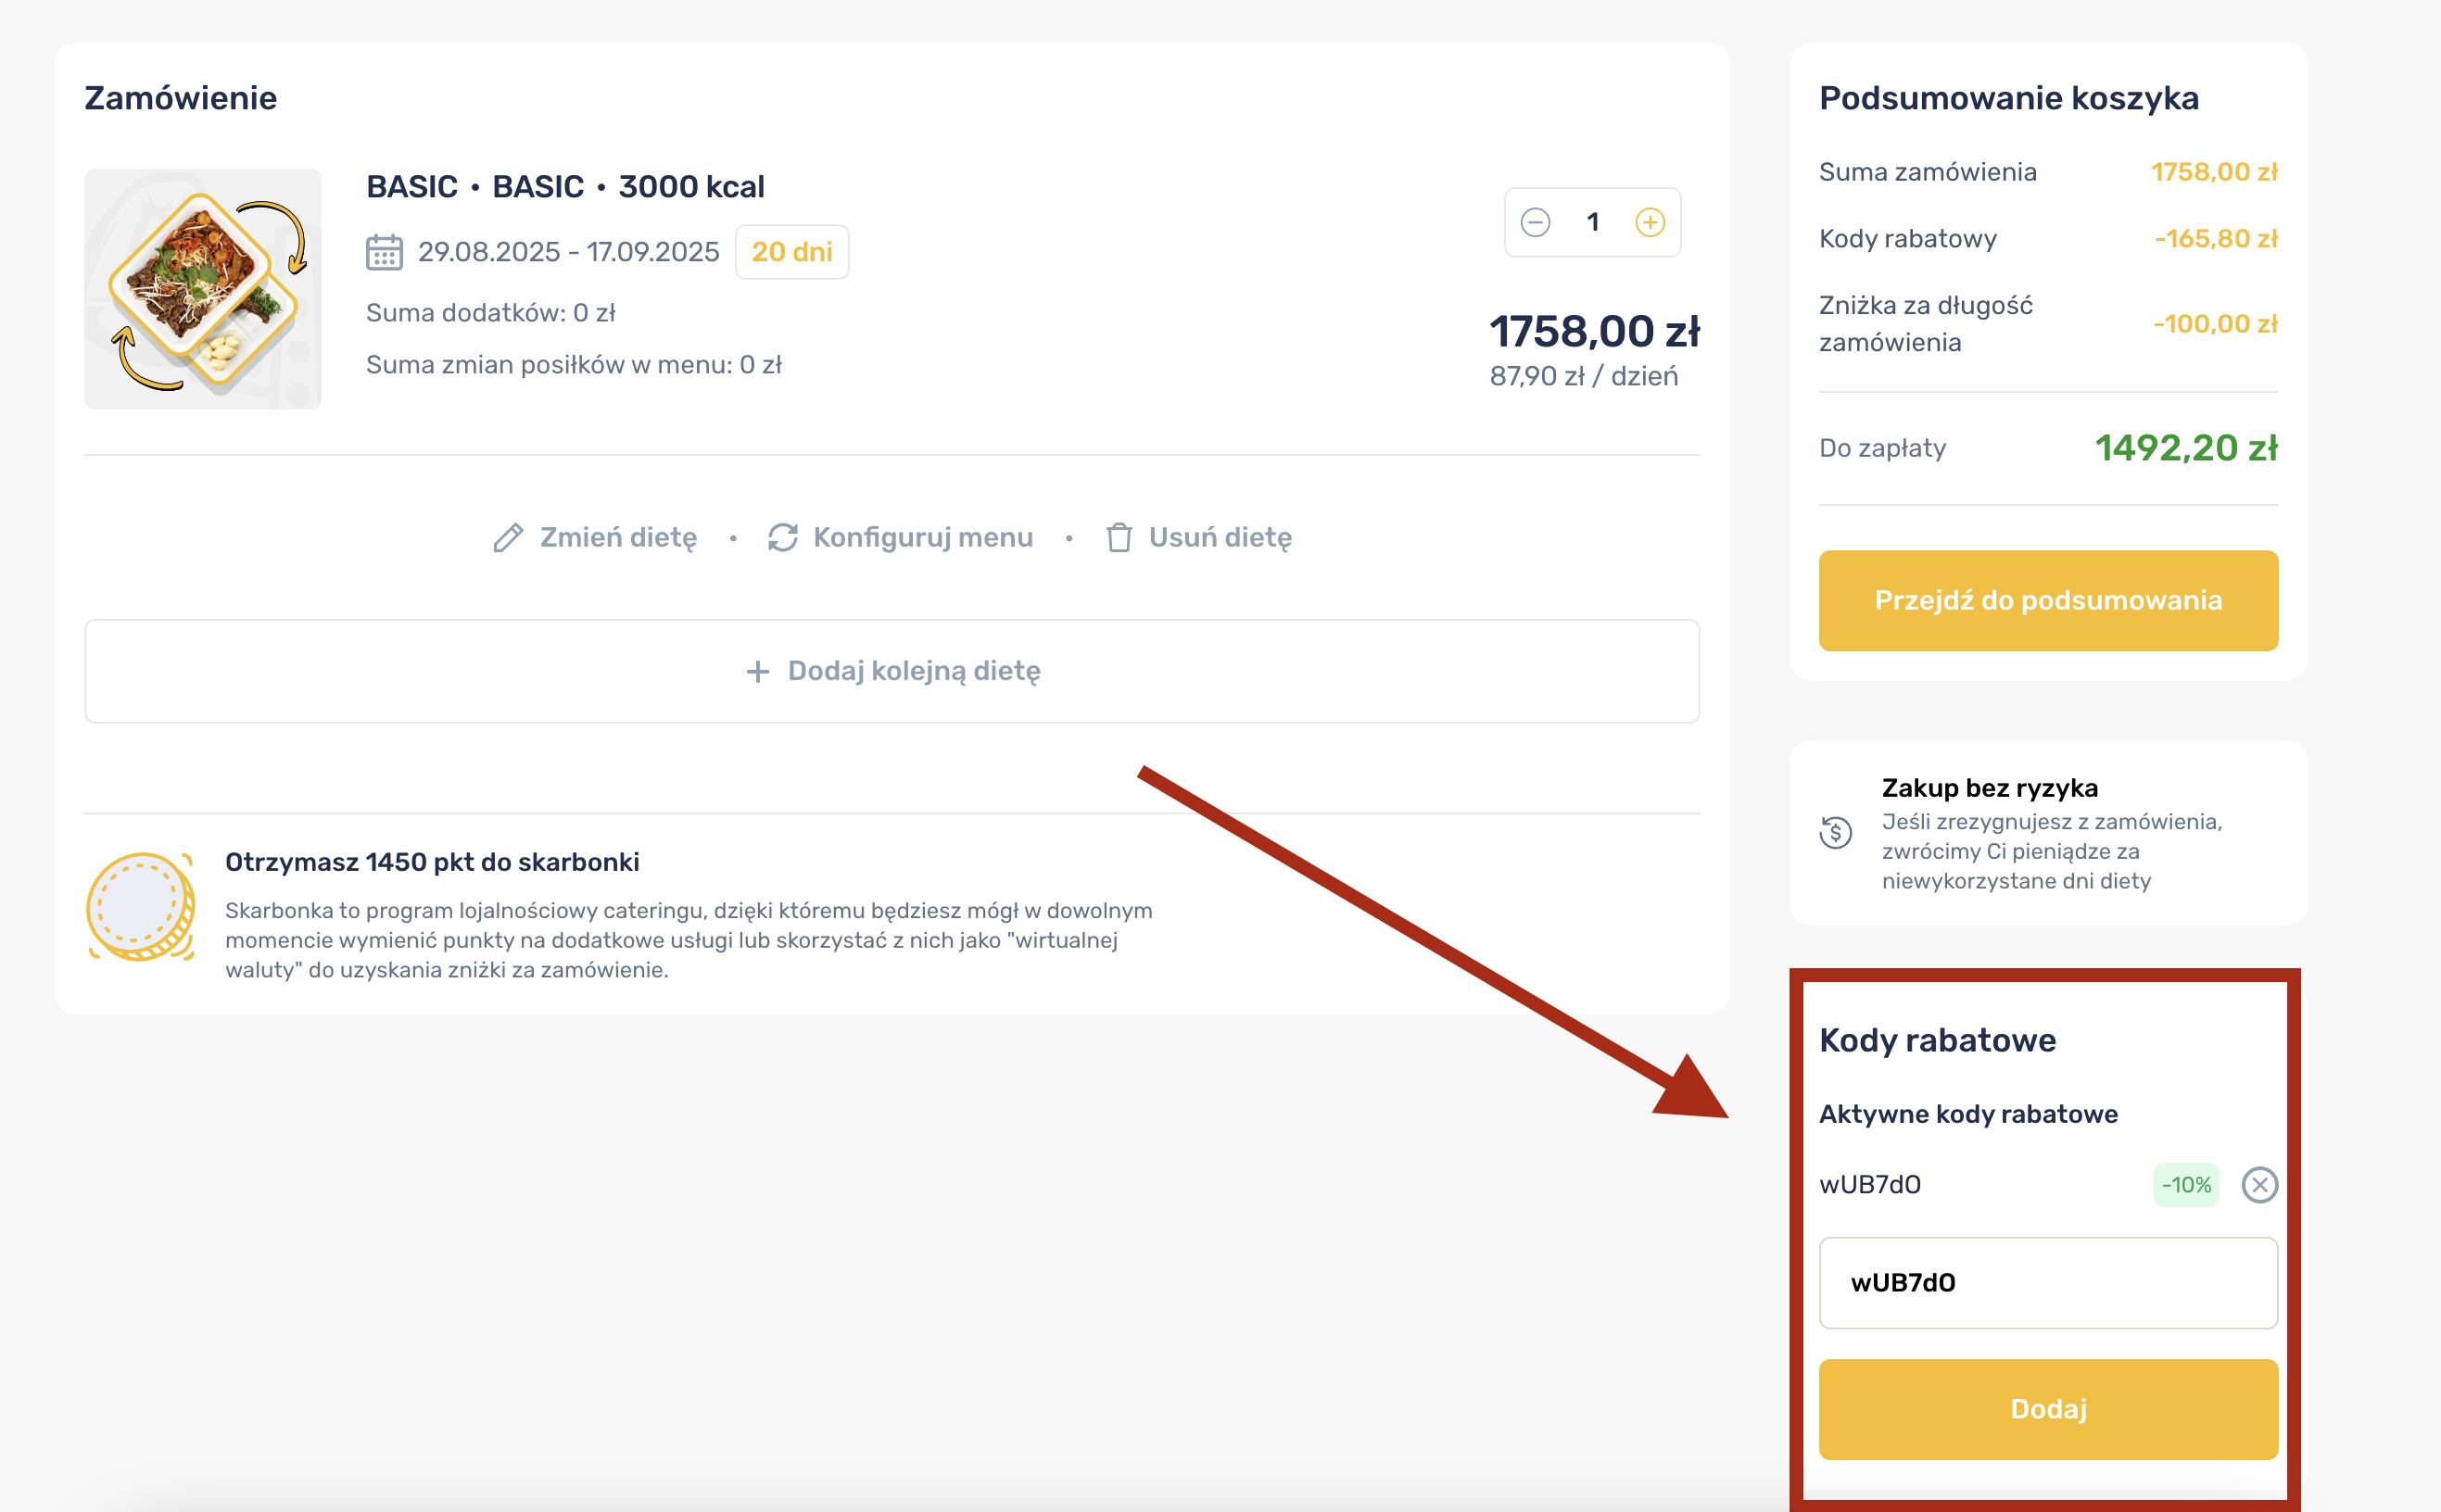Click the money-back refund icon
2441x1512 pixels.
click(1836, 832)
